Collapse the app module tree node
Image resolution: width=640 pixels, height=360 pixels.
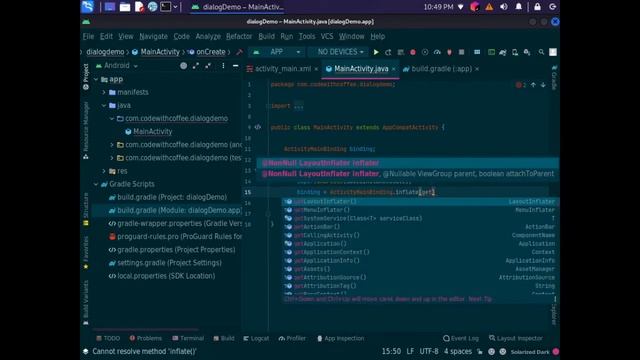(x=96, y=79)
